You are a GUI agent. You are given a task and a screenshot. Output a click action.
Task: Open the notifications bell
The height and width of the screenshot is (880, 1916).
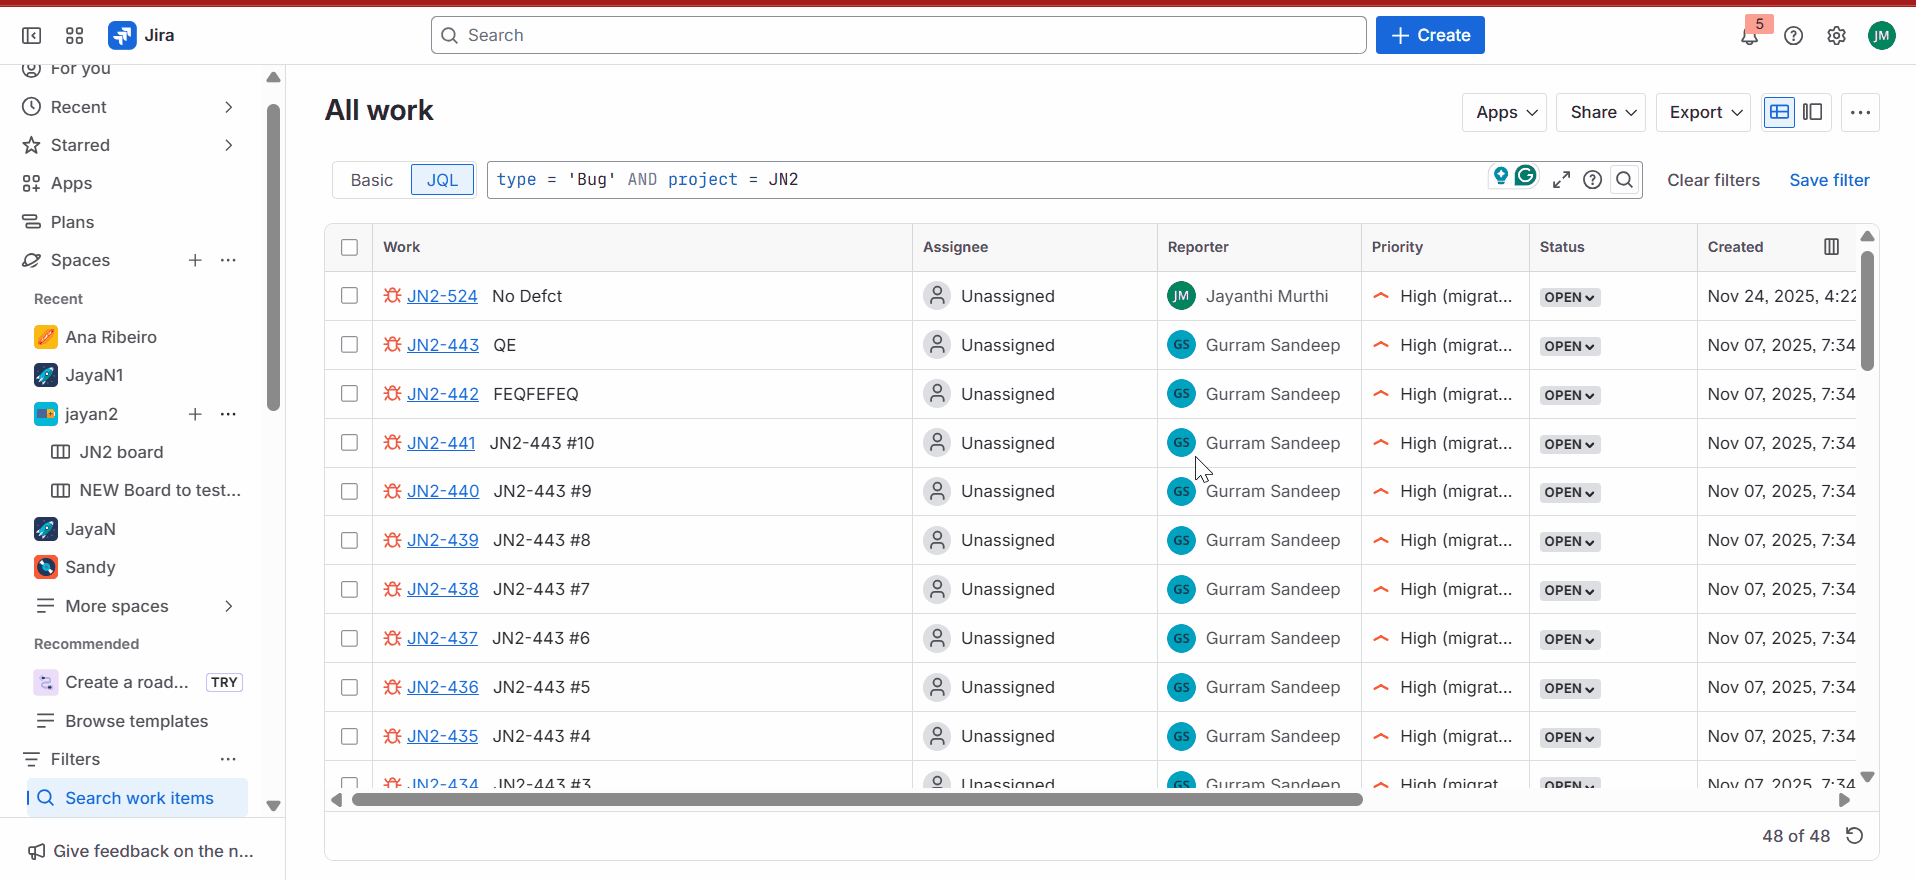point(1749,37)
